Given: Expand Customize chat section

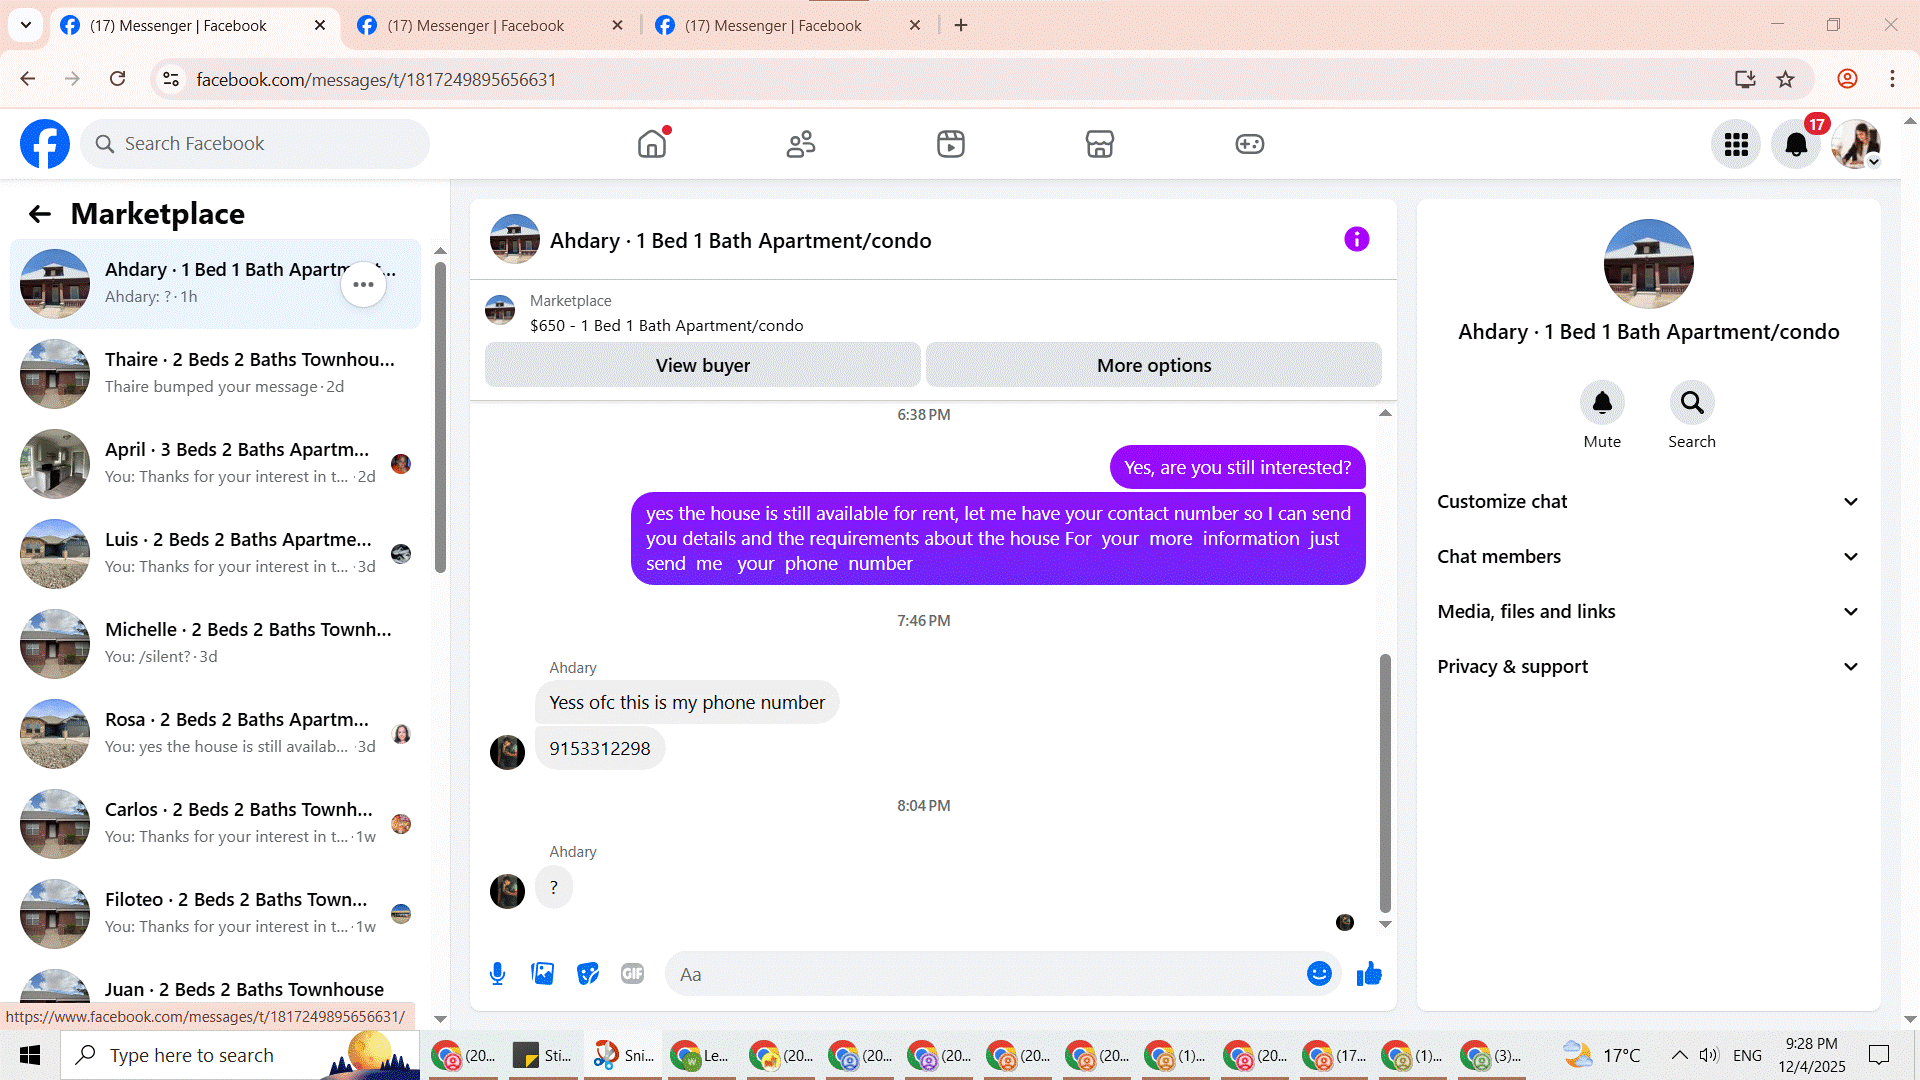Looking at the screenshot, I should (1648, 502).
